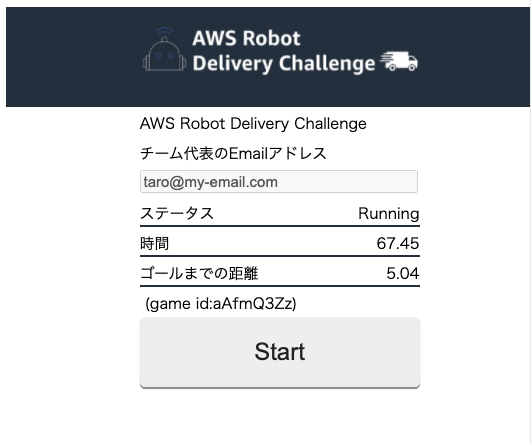
Task: Click the divider line under distance row
Action: [280, 286]
